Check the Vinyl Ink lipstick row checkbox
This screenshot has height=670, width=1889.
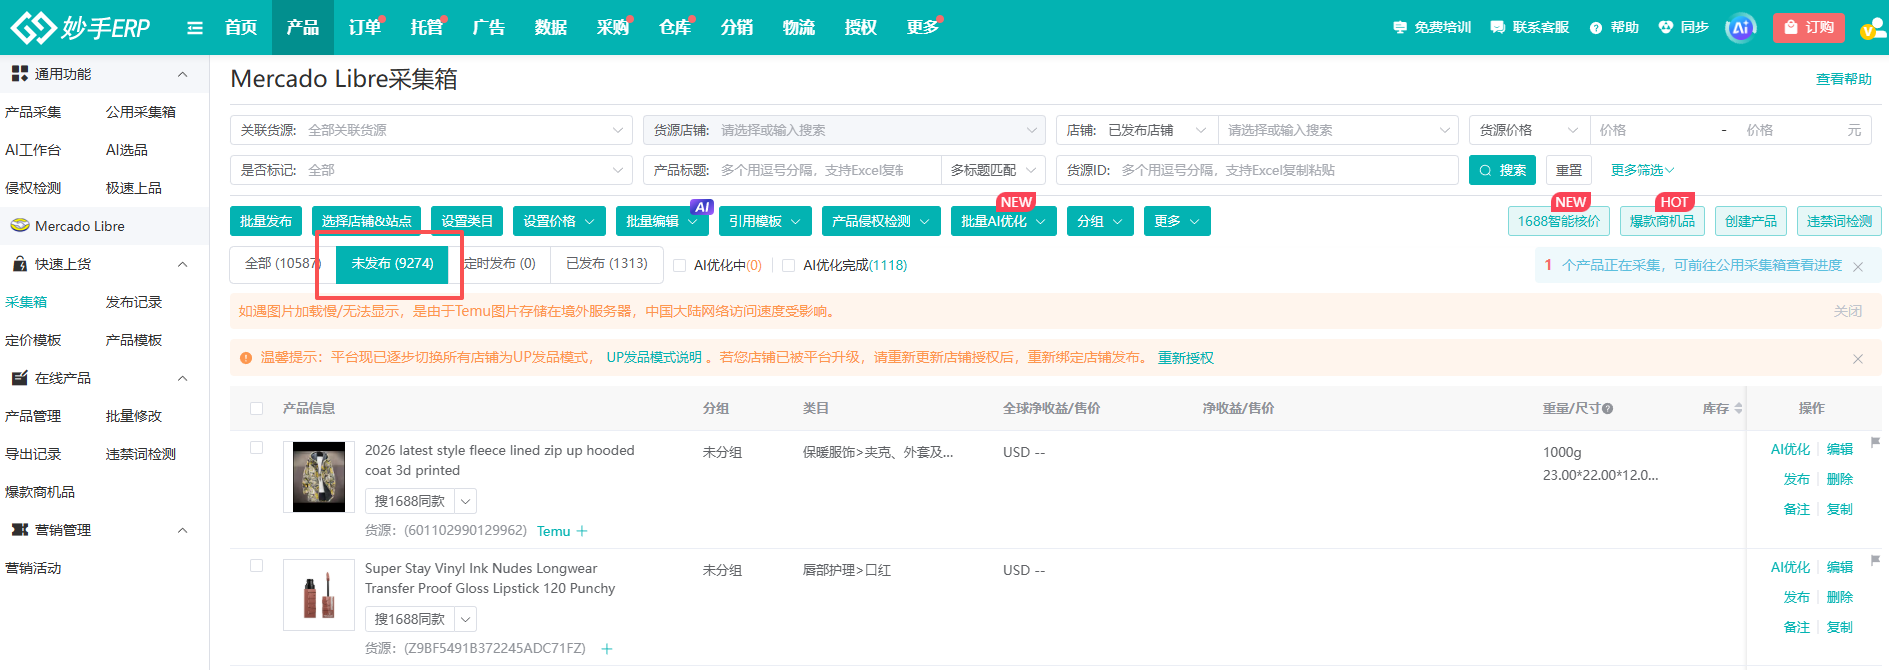point(257,566)
